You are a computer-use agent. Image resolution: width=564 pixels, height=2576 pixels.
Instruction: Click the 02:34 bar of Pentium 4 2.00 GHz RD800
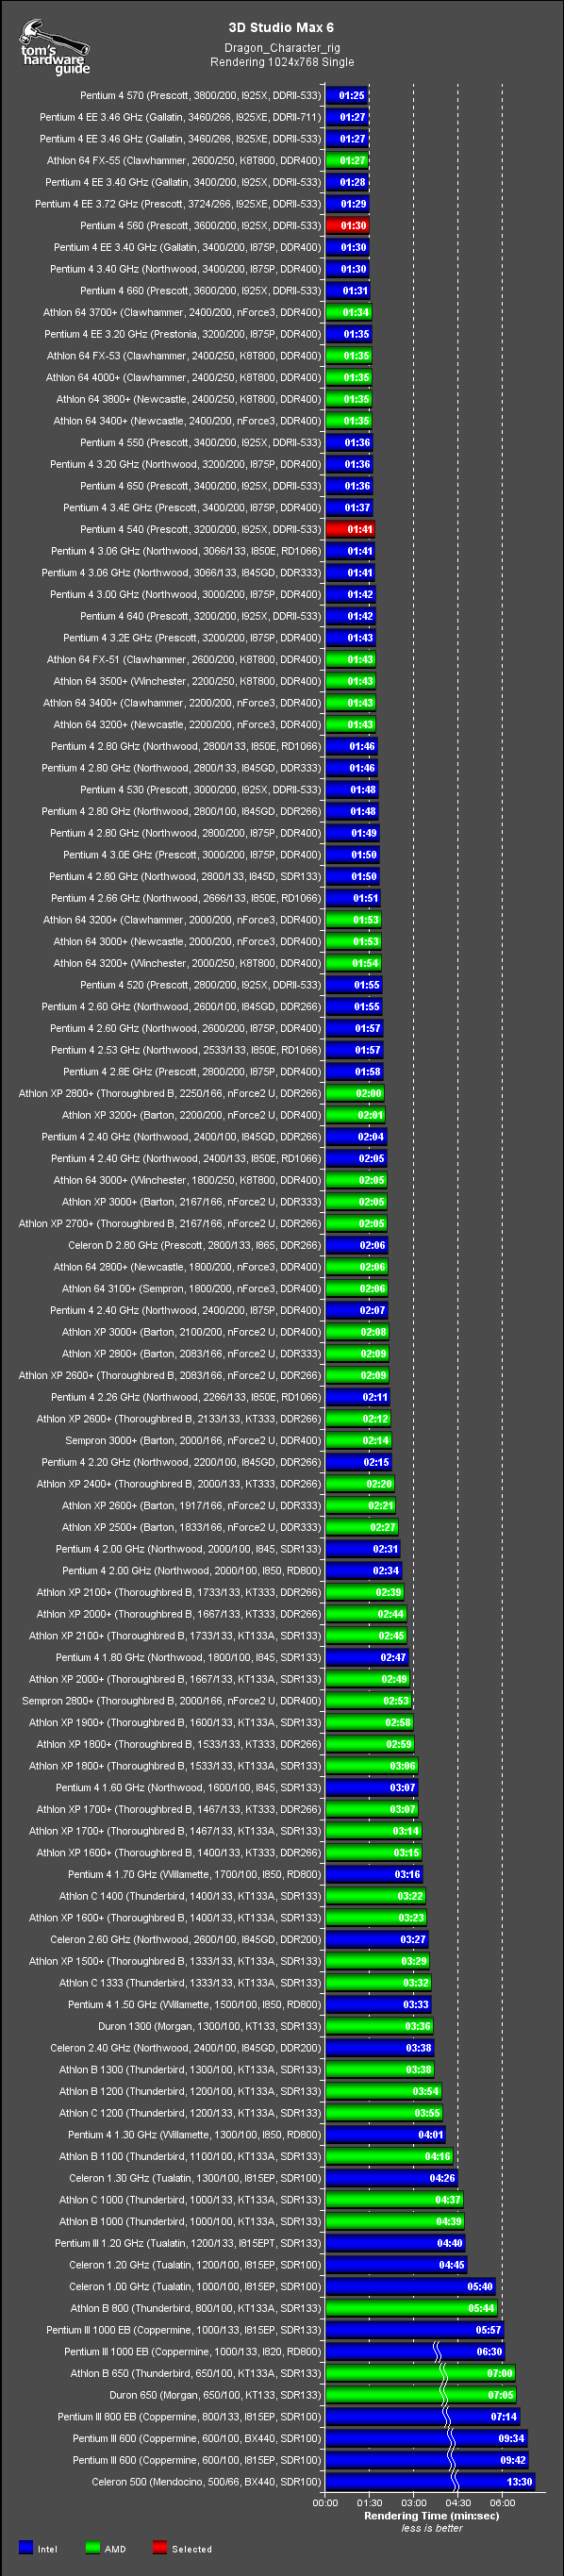pos(364,1571)
